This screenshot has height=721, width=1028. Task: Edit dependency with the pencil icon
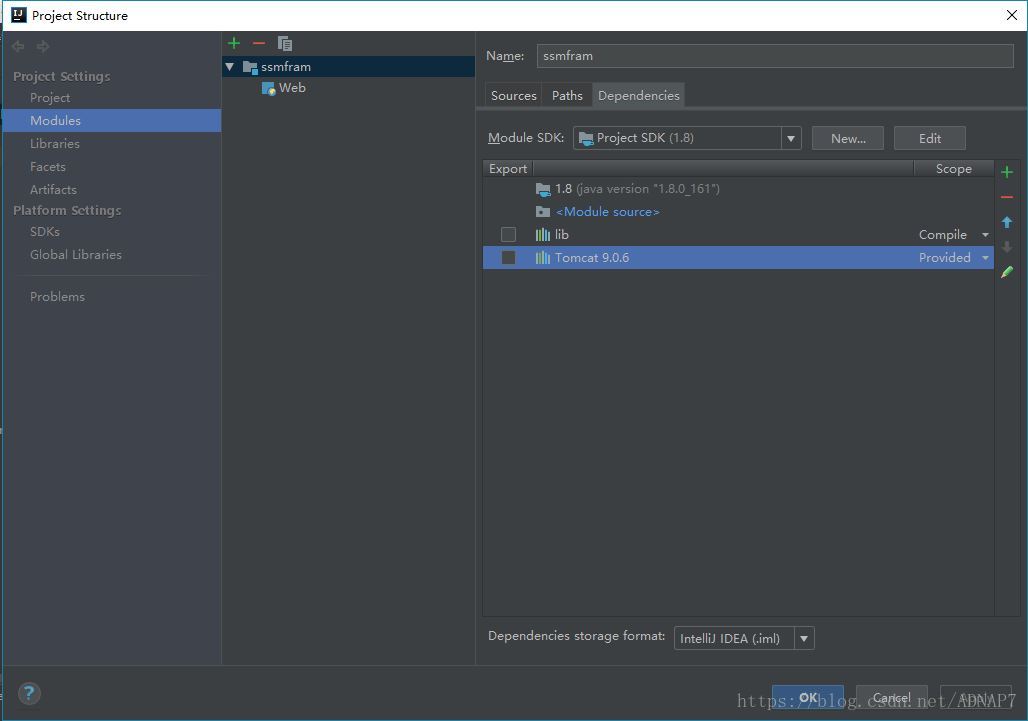click(1007, 272)
